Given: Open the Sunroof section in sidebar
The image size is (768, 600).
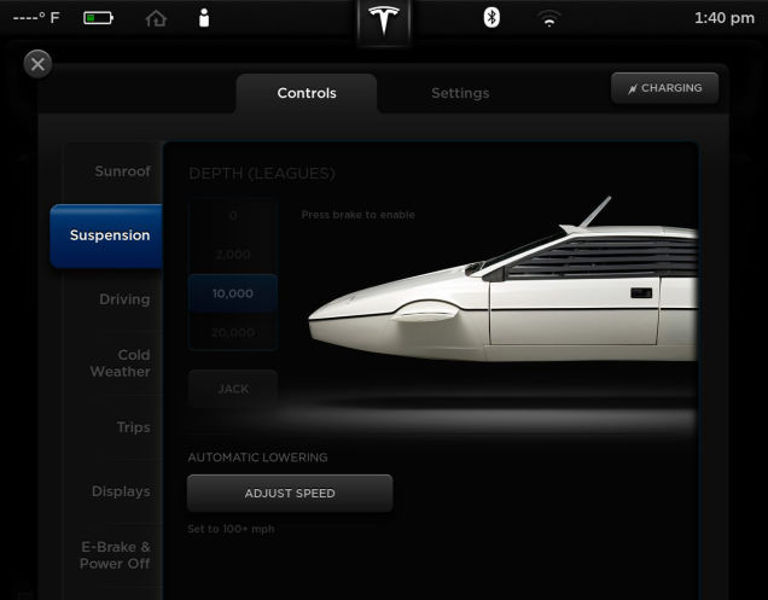Looking at the screenshot, I should pos(122,171).
